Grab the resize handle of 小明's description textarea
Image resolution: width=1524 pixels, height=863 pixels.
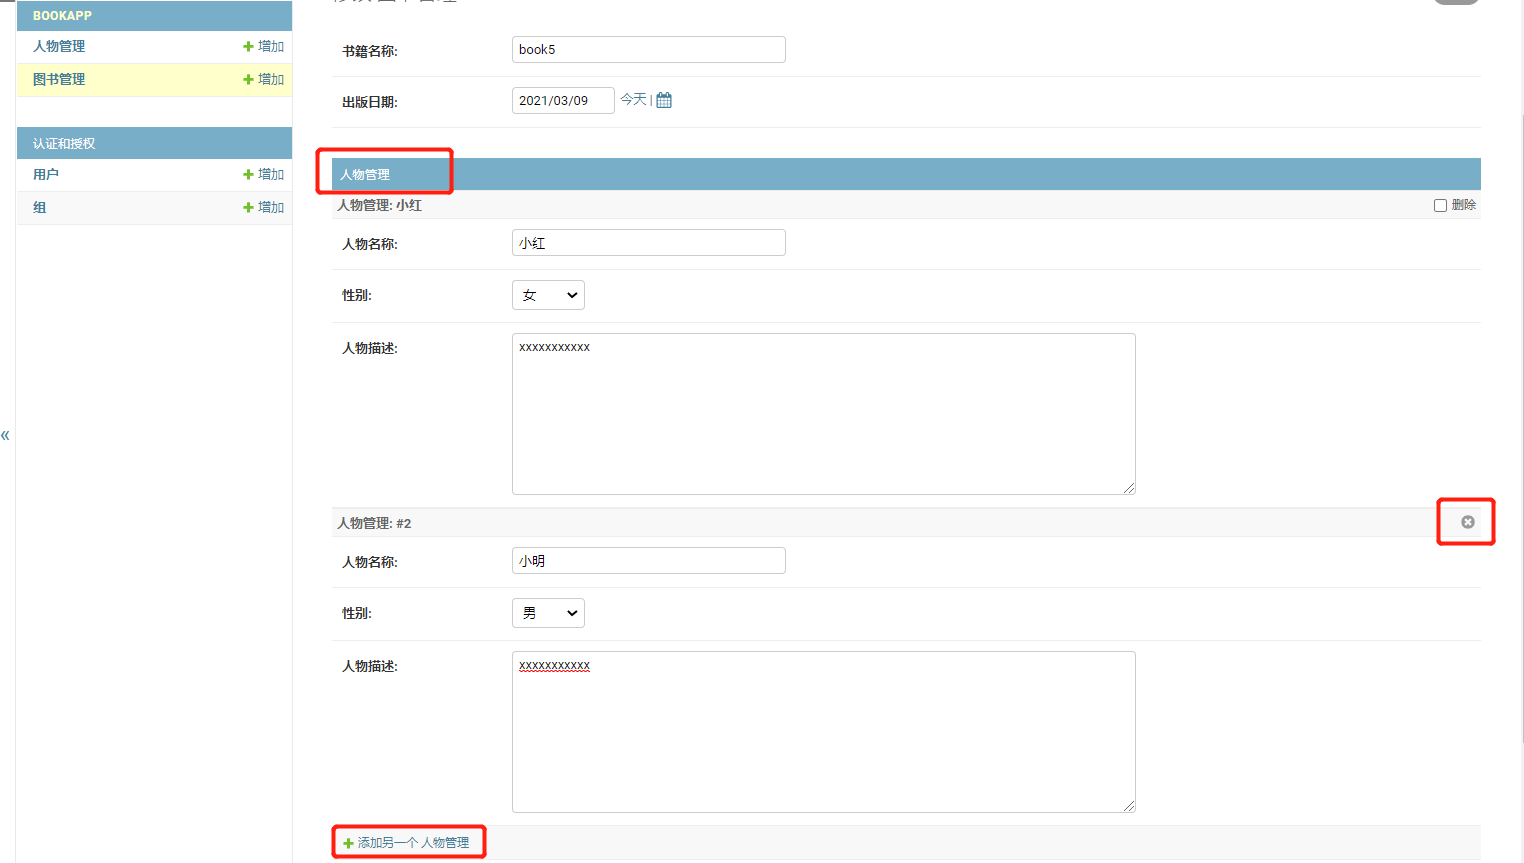[x=1129, y=806]
